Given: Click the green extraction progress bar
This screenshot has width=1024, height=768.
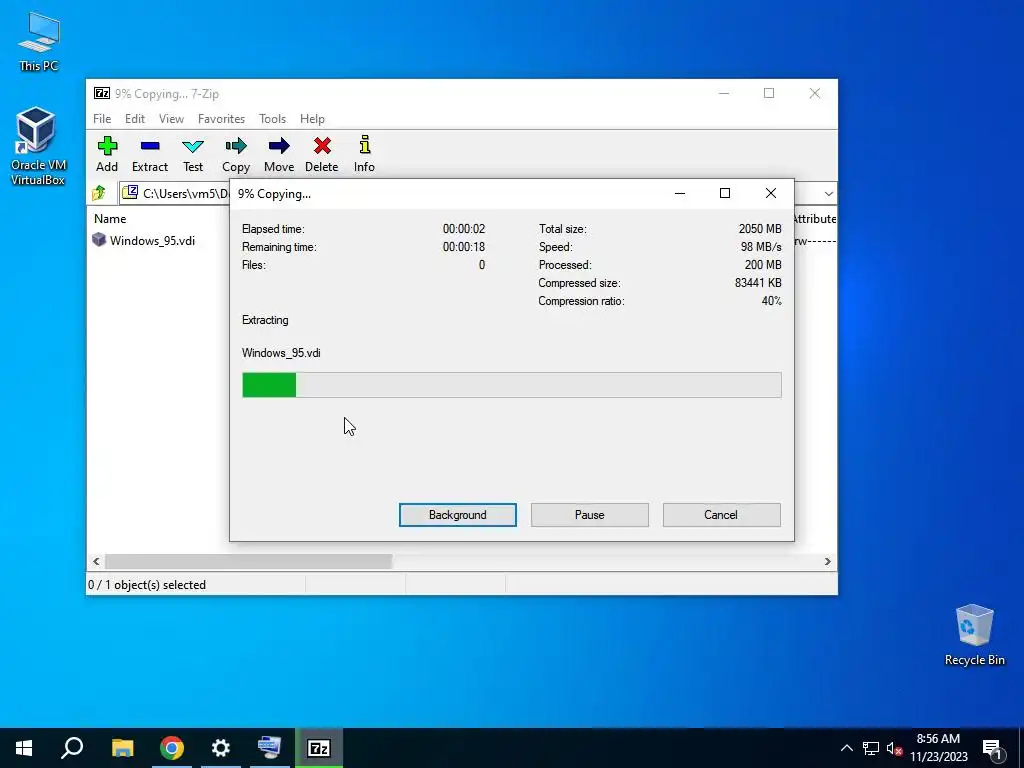Looking at the screenshot, I should coord(269,385).
